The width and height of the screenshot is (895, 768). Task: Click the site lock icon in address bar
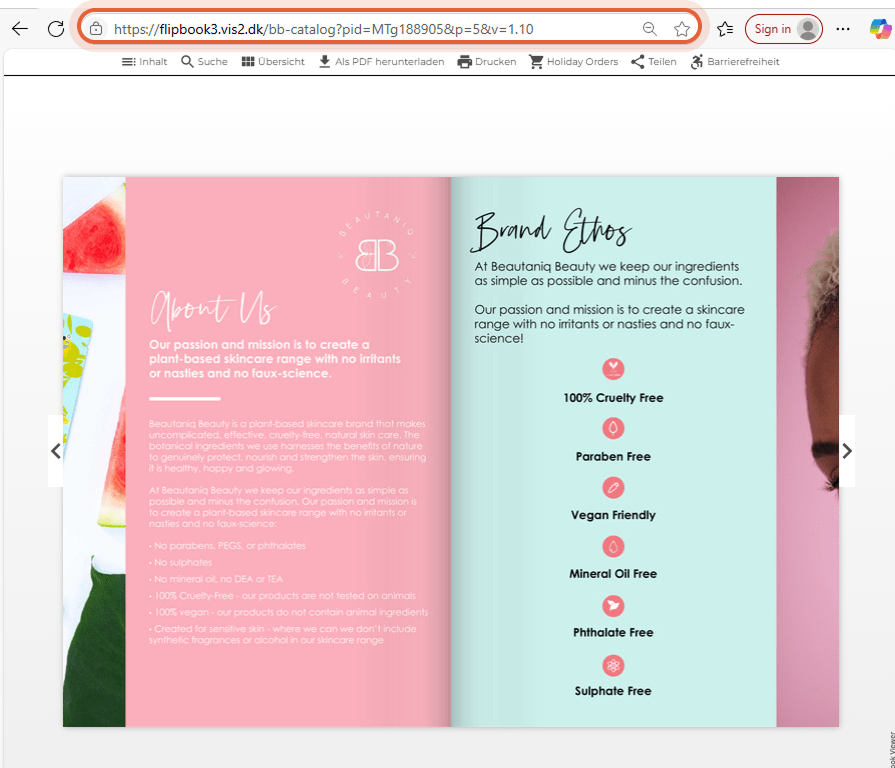96,29
